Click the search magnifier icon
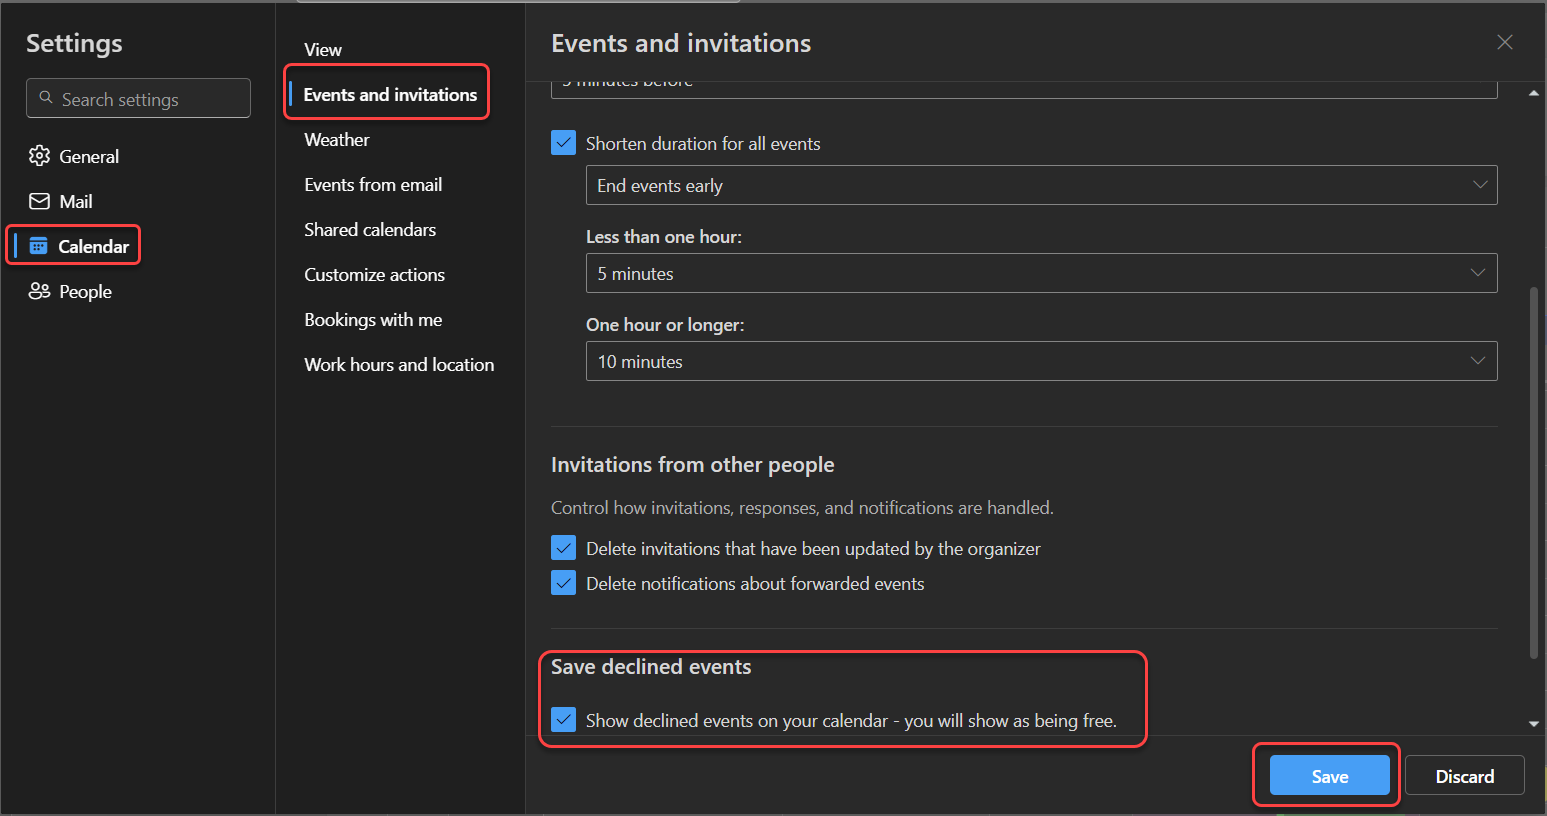Screen dimensions: 1547x816 point(46,98)
